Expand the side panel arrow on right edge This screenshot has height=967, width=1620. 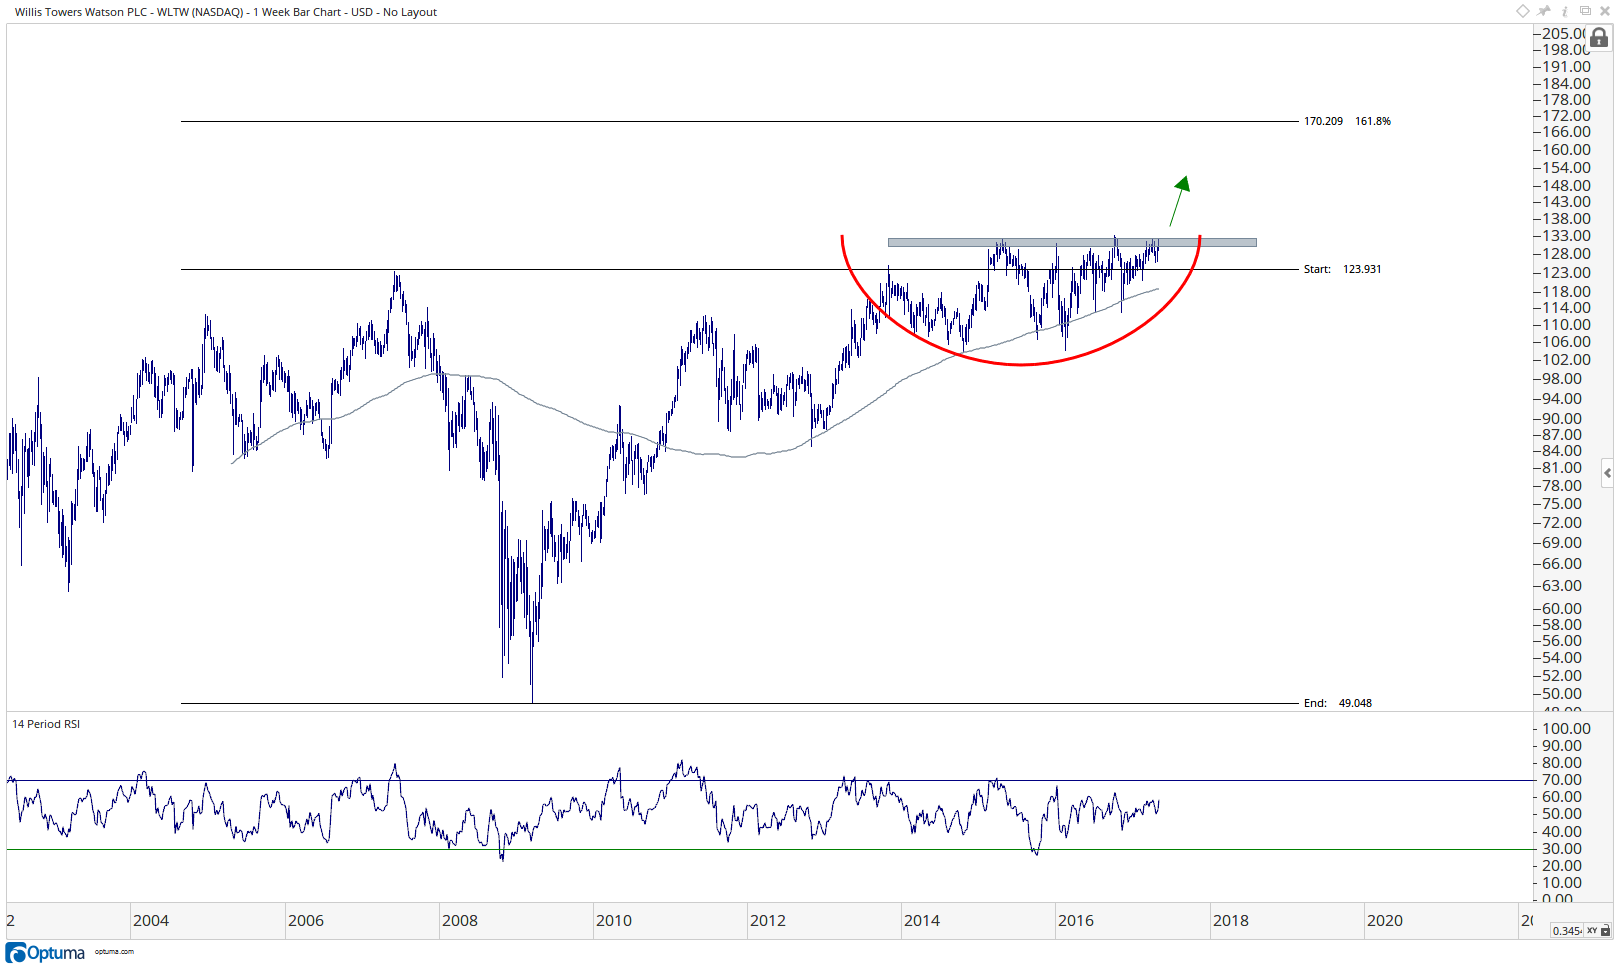(1607, 473)
